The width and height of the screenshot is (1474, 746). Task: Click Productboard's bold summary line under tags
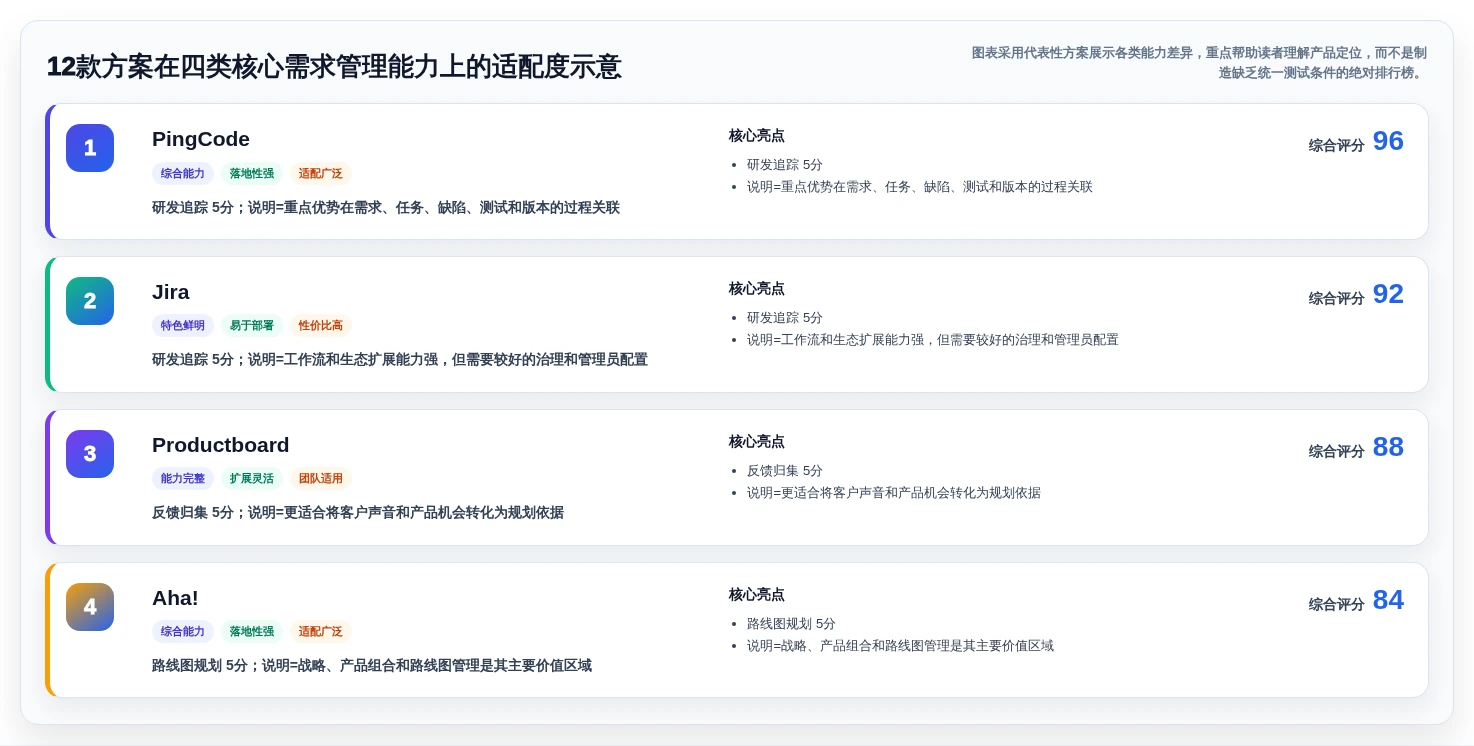click(x=358, y=513)
